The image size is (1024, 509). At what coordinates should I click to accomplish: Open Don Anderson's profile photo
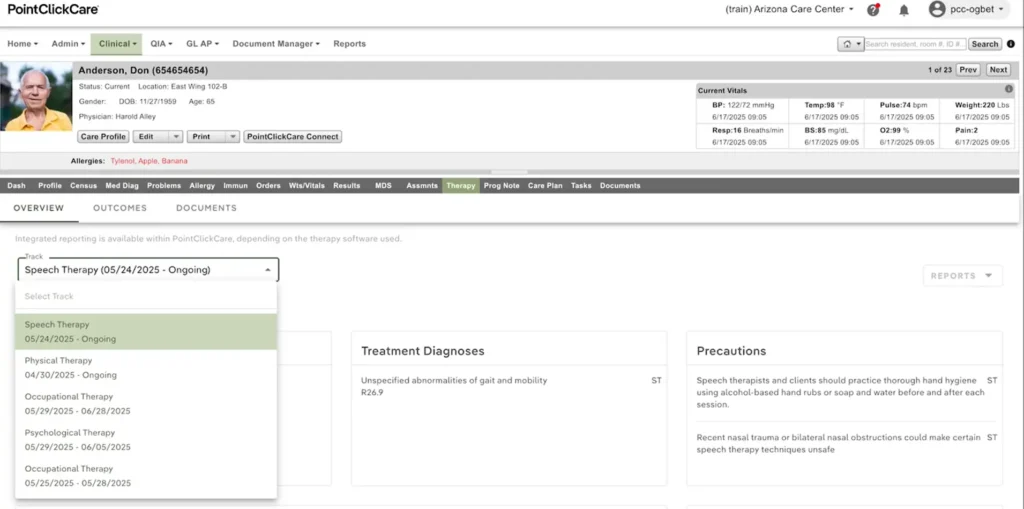pos(37,97)
